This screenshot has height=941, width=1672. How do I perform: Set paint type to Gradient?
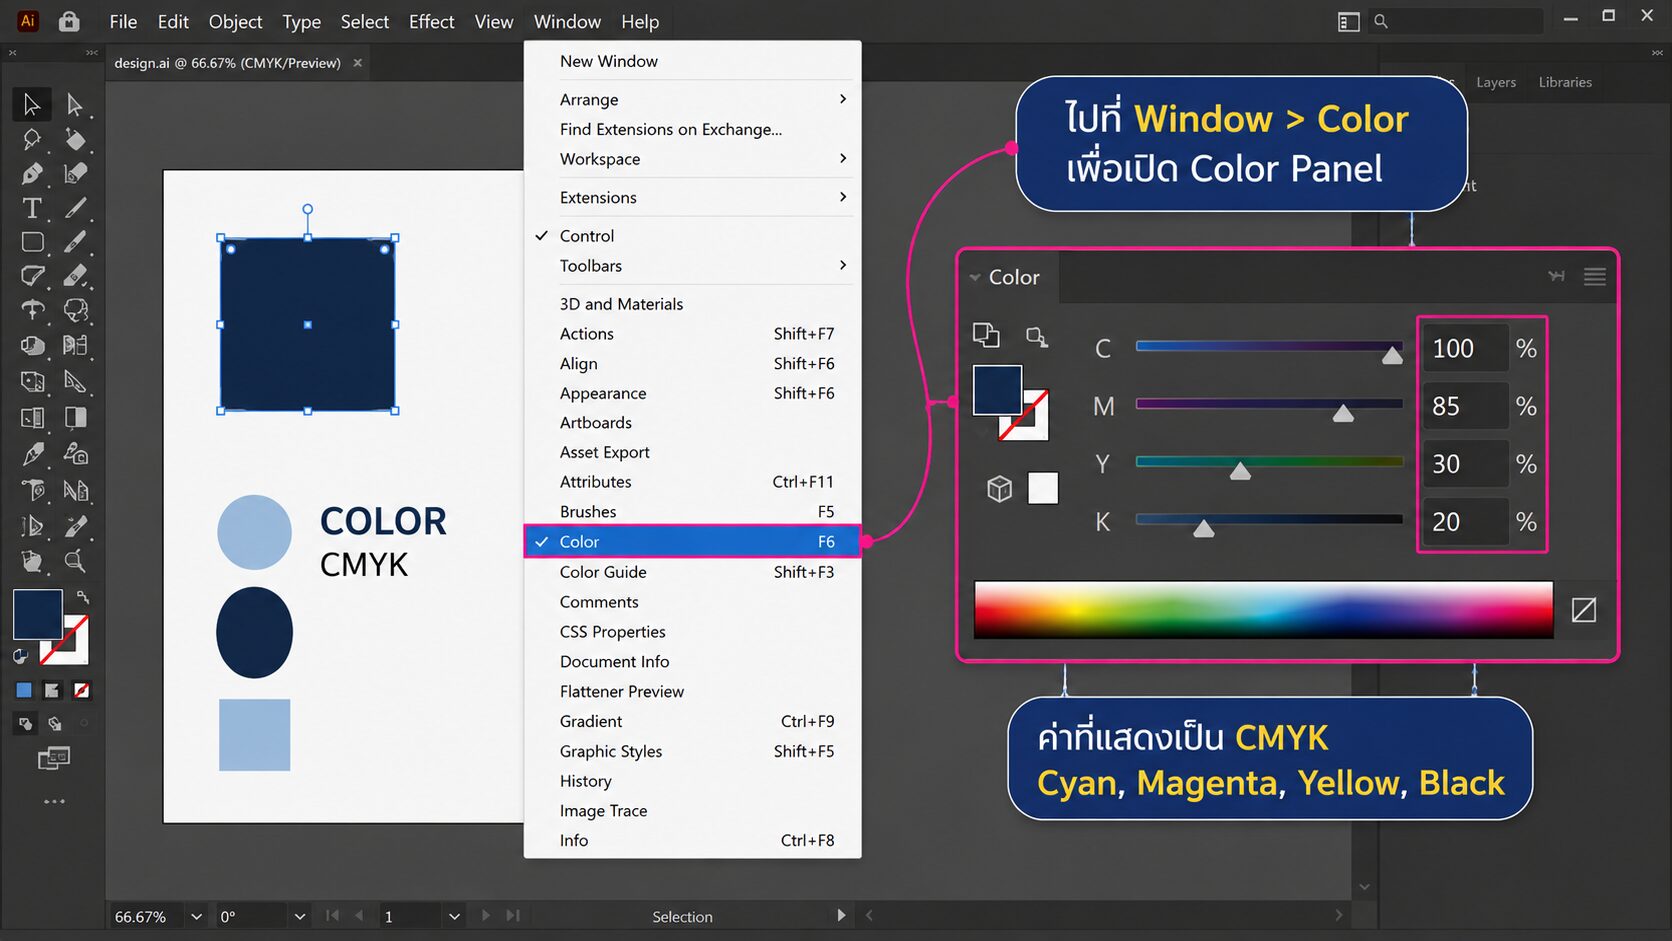(x=52, y=690)
